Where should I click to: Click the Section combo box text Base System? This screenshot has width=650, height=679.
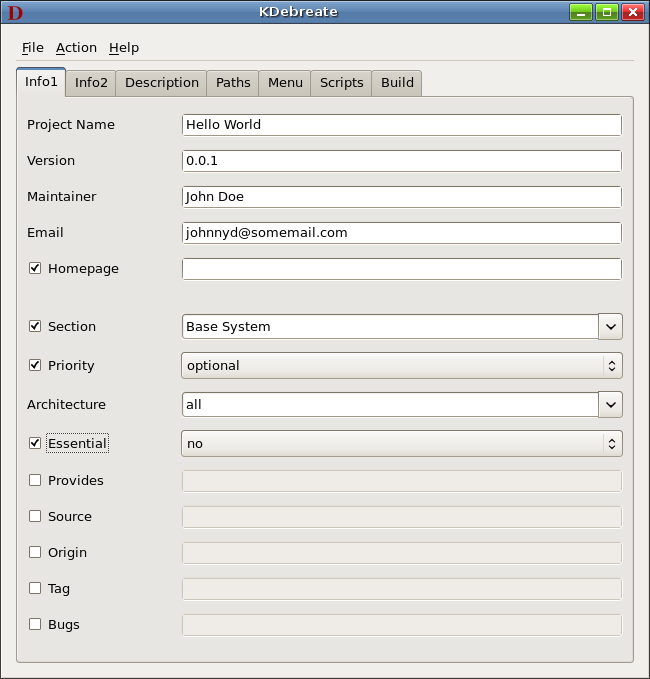(390, 327)
